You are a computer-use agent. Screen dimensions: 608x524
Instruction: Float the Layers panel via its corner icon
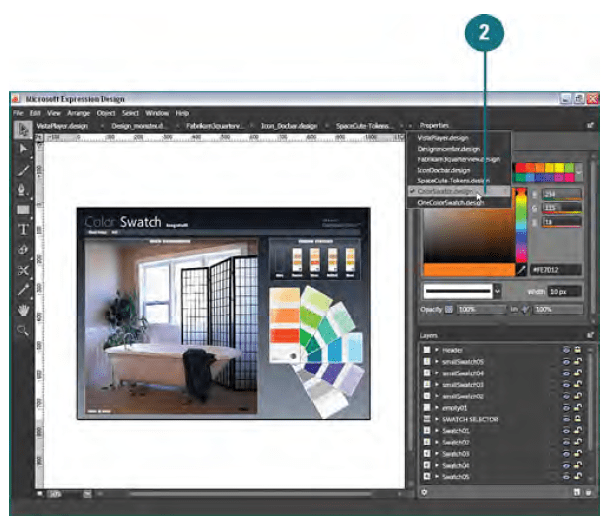tap(590, 335)
